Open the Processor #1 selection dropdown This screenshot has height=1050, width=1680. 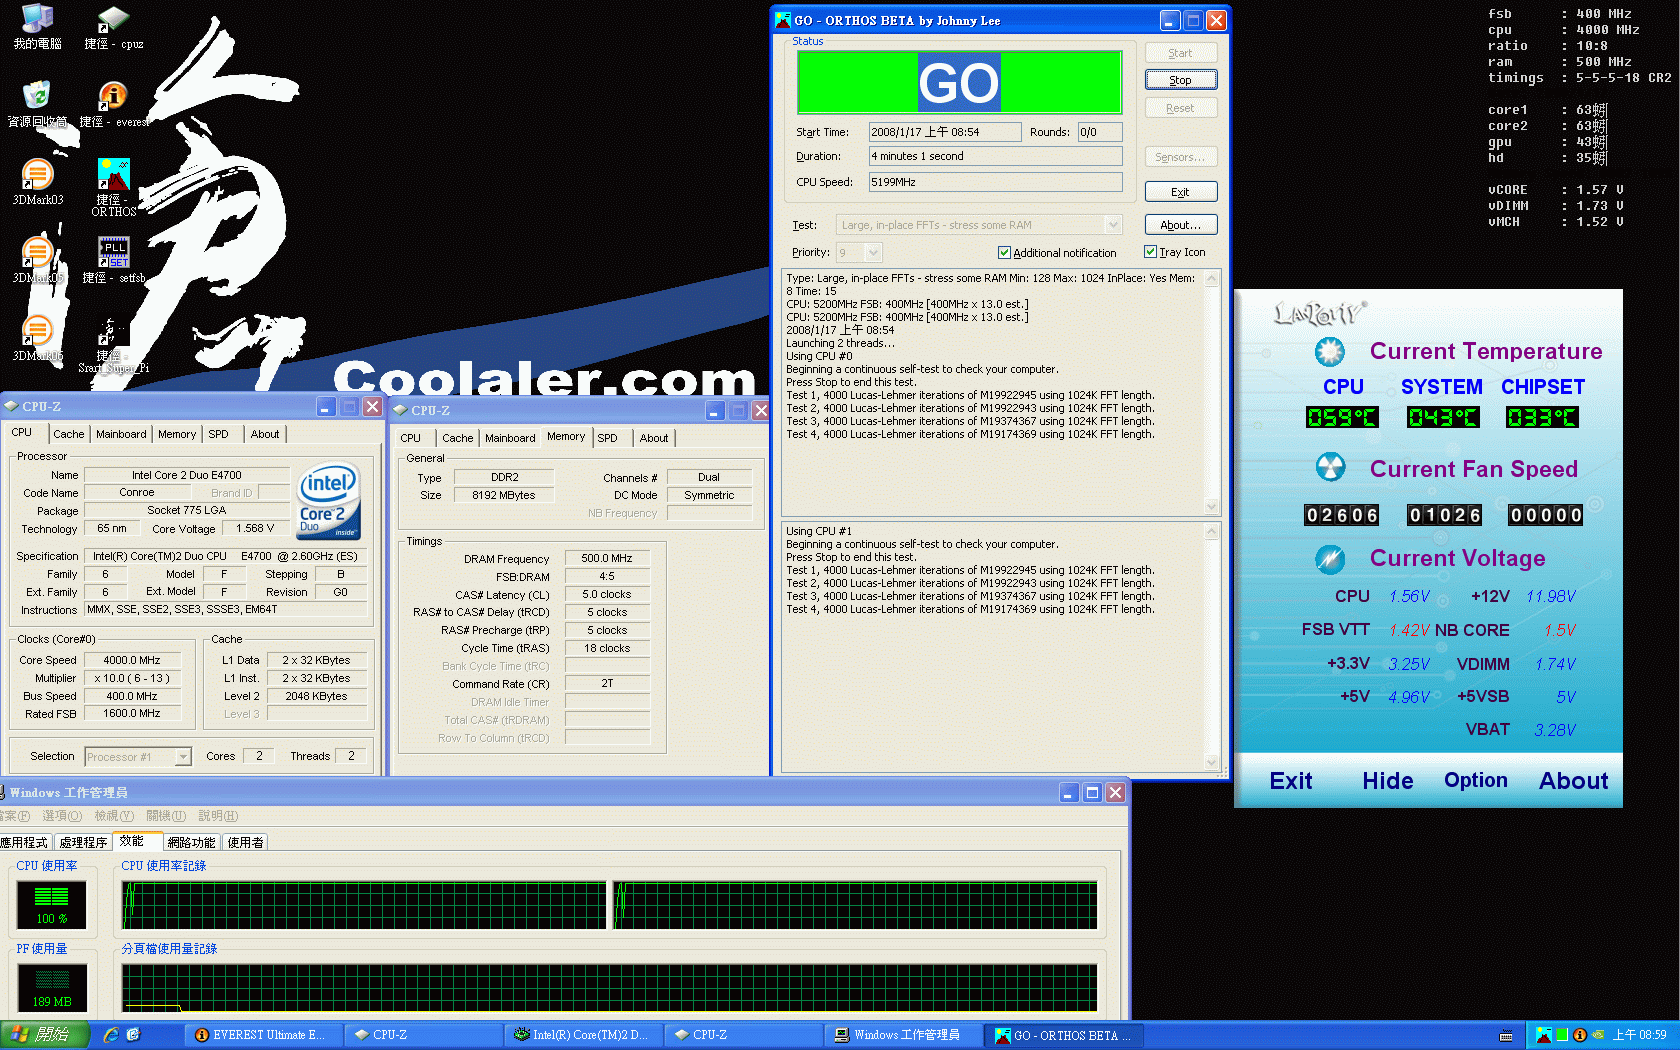coord(183,757)
